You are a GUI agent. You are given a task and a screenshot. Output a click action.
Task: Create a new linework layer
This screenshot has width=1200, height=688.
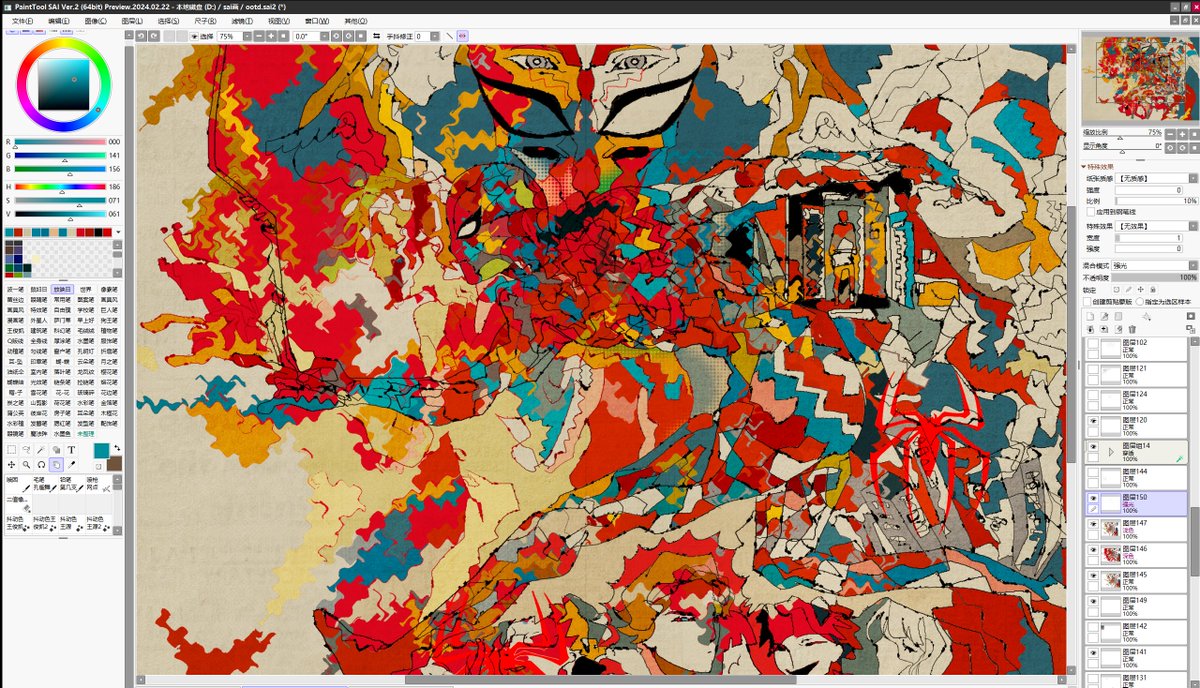click(x=1104, y=317)
